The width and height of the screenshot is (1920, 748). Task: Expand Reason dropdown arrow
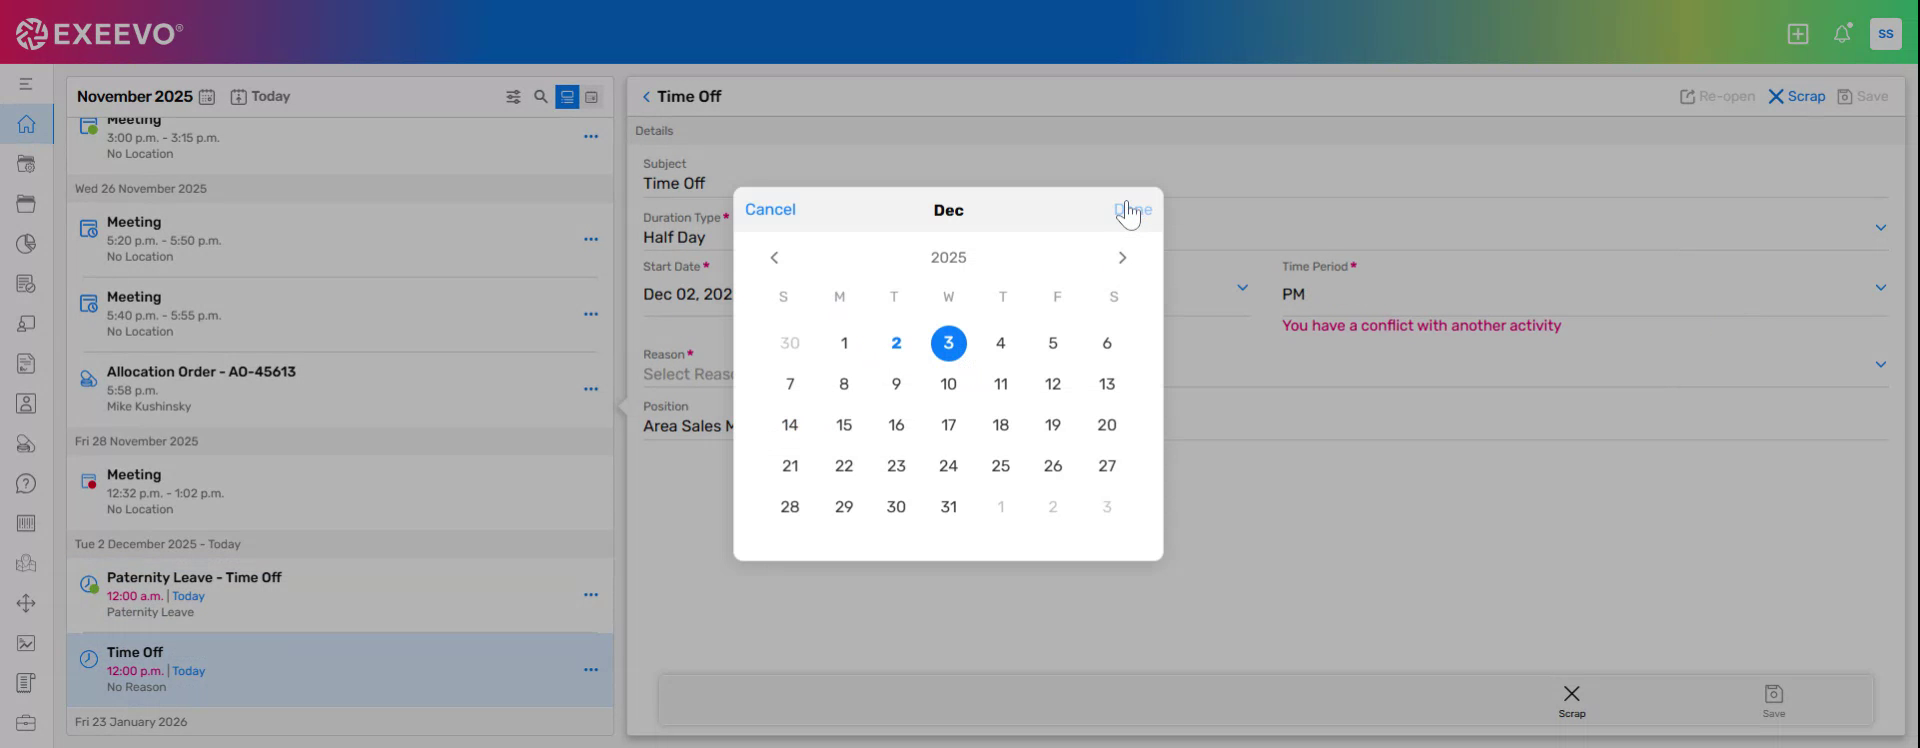[1880, 365]
